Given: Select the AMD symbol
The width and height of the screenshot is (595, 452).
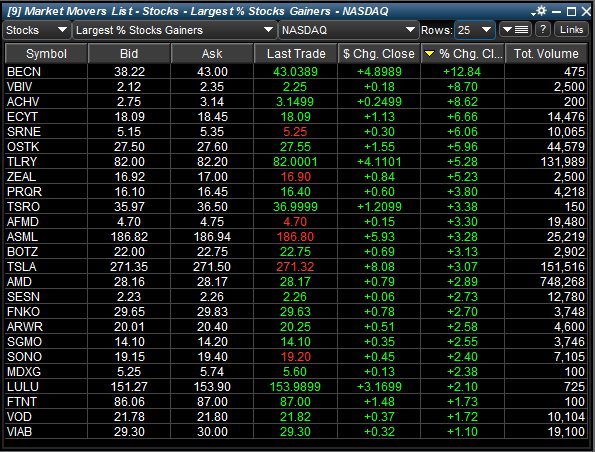Looking at the screenshot, I should click(19, 282).
